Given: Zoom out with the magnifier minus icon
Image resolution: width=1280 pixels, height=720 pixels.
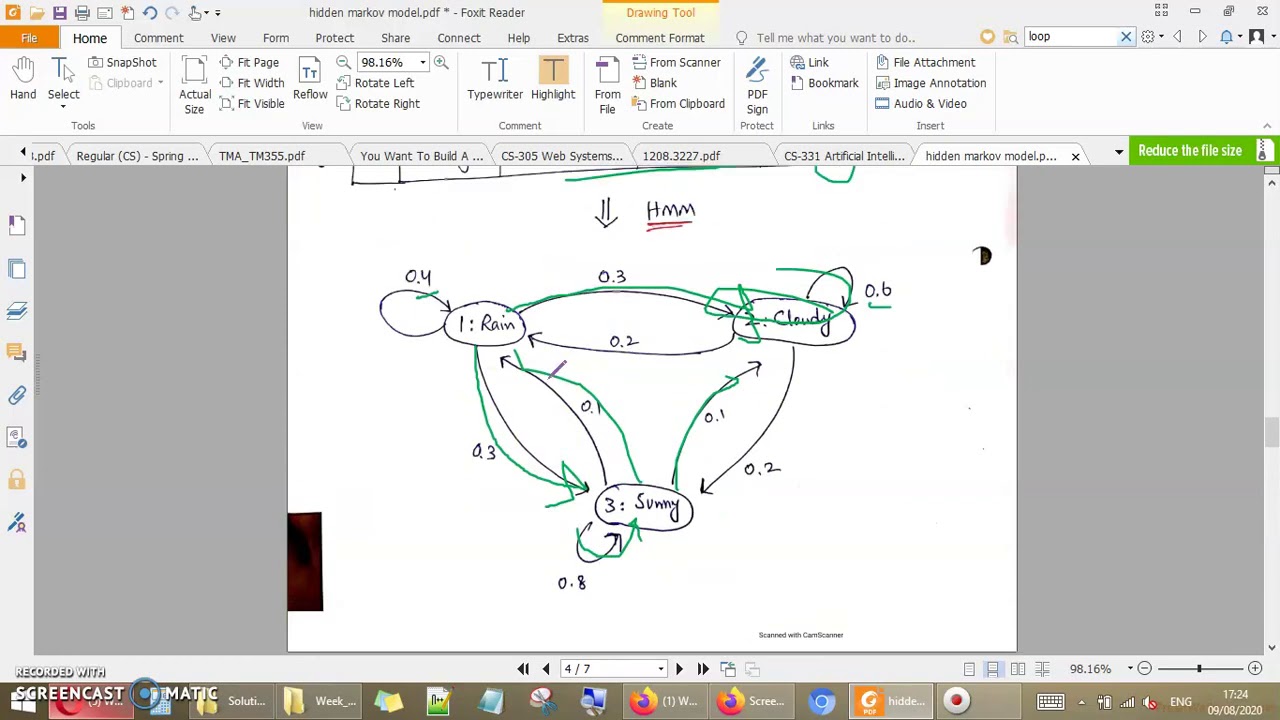Looking at the screenshot, I should [343, 62].
